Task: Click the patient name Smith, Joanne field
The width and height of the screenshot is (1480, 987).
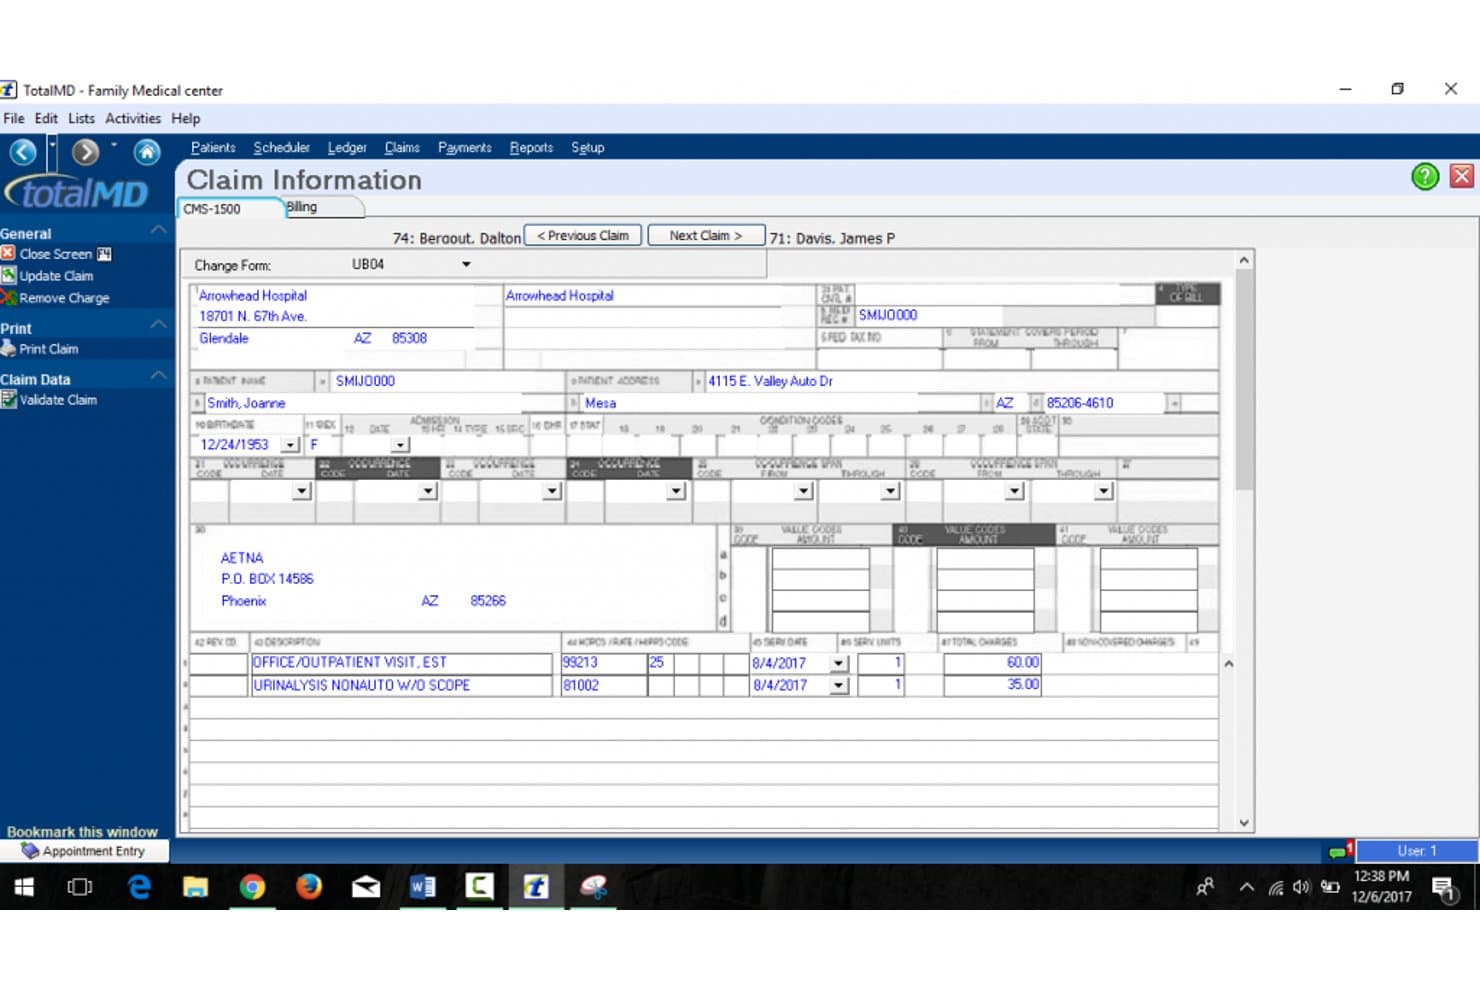Action: tap(363, 403)
